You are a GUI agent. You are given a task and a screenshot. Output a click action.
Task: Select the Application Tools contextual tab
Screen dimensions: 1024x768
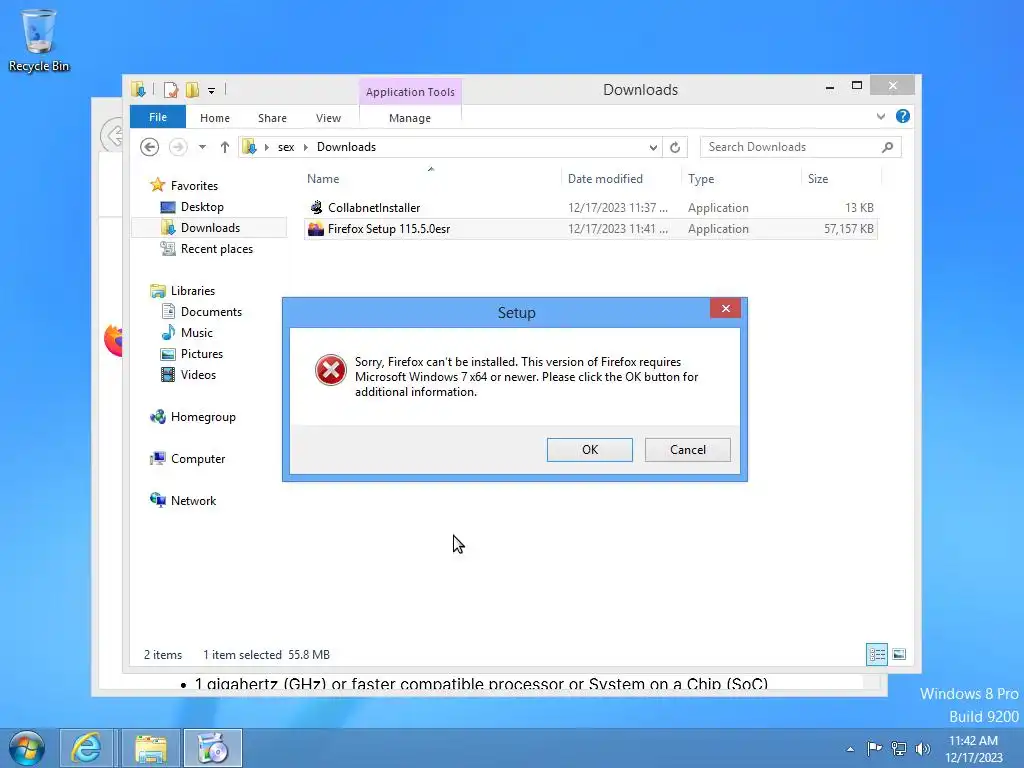click(x=410, y=92)
